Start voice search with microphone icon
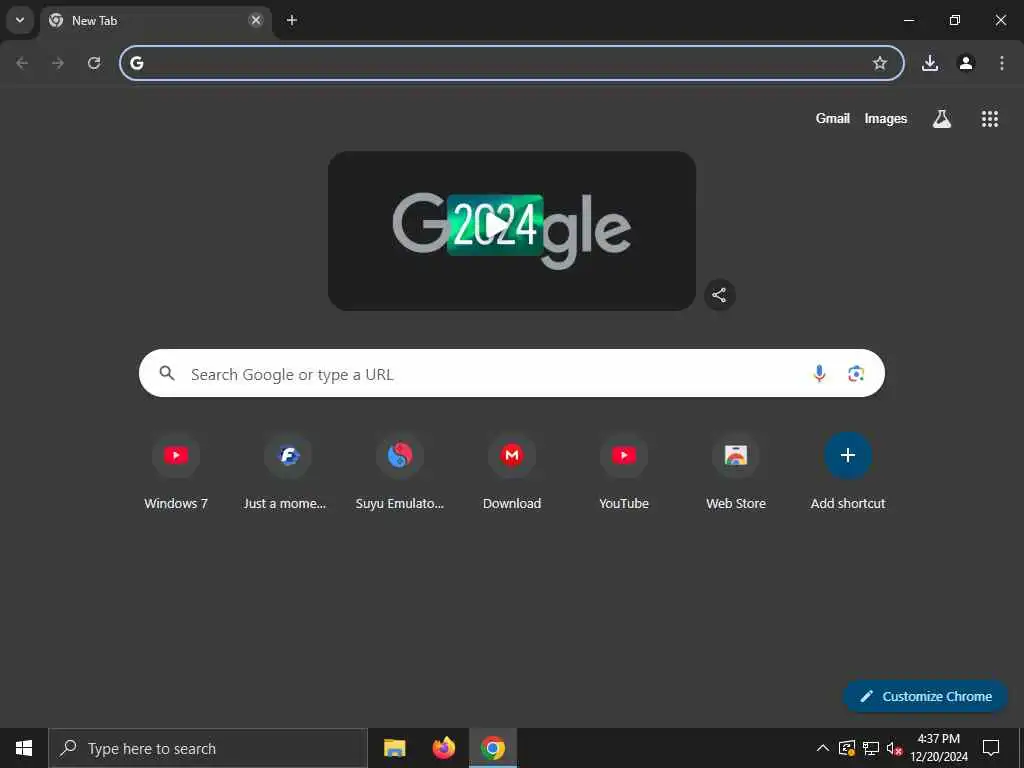This screenshot has width=1024, height=768. [x=819, y=374]
